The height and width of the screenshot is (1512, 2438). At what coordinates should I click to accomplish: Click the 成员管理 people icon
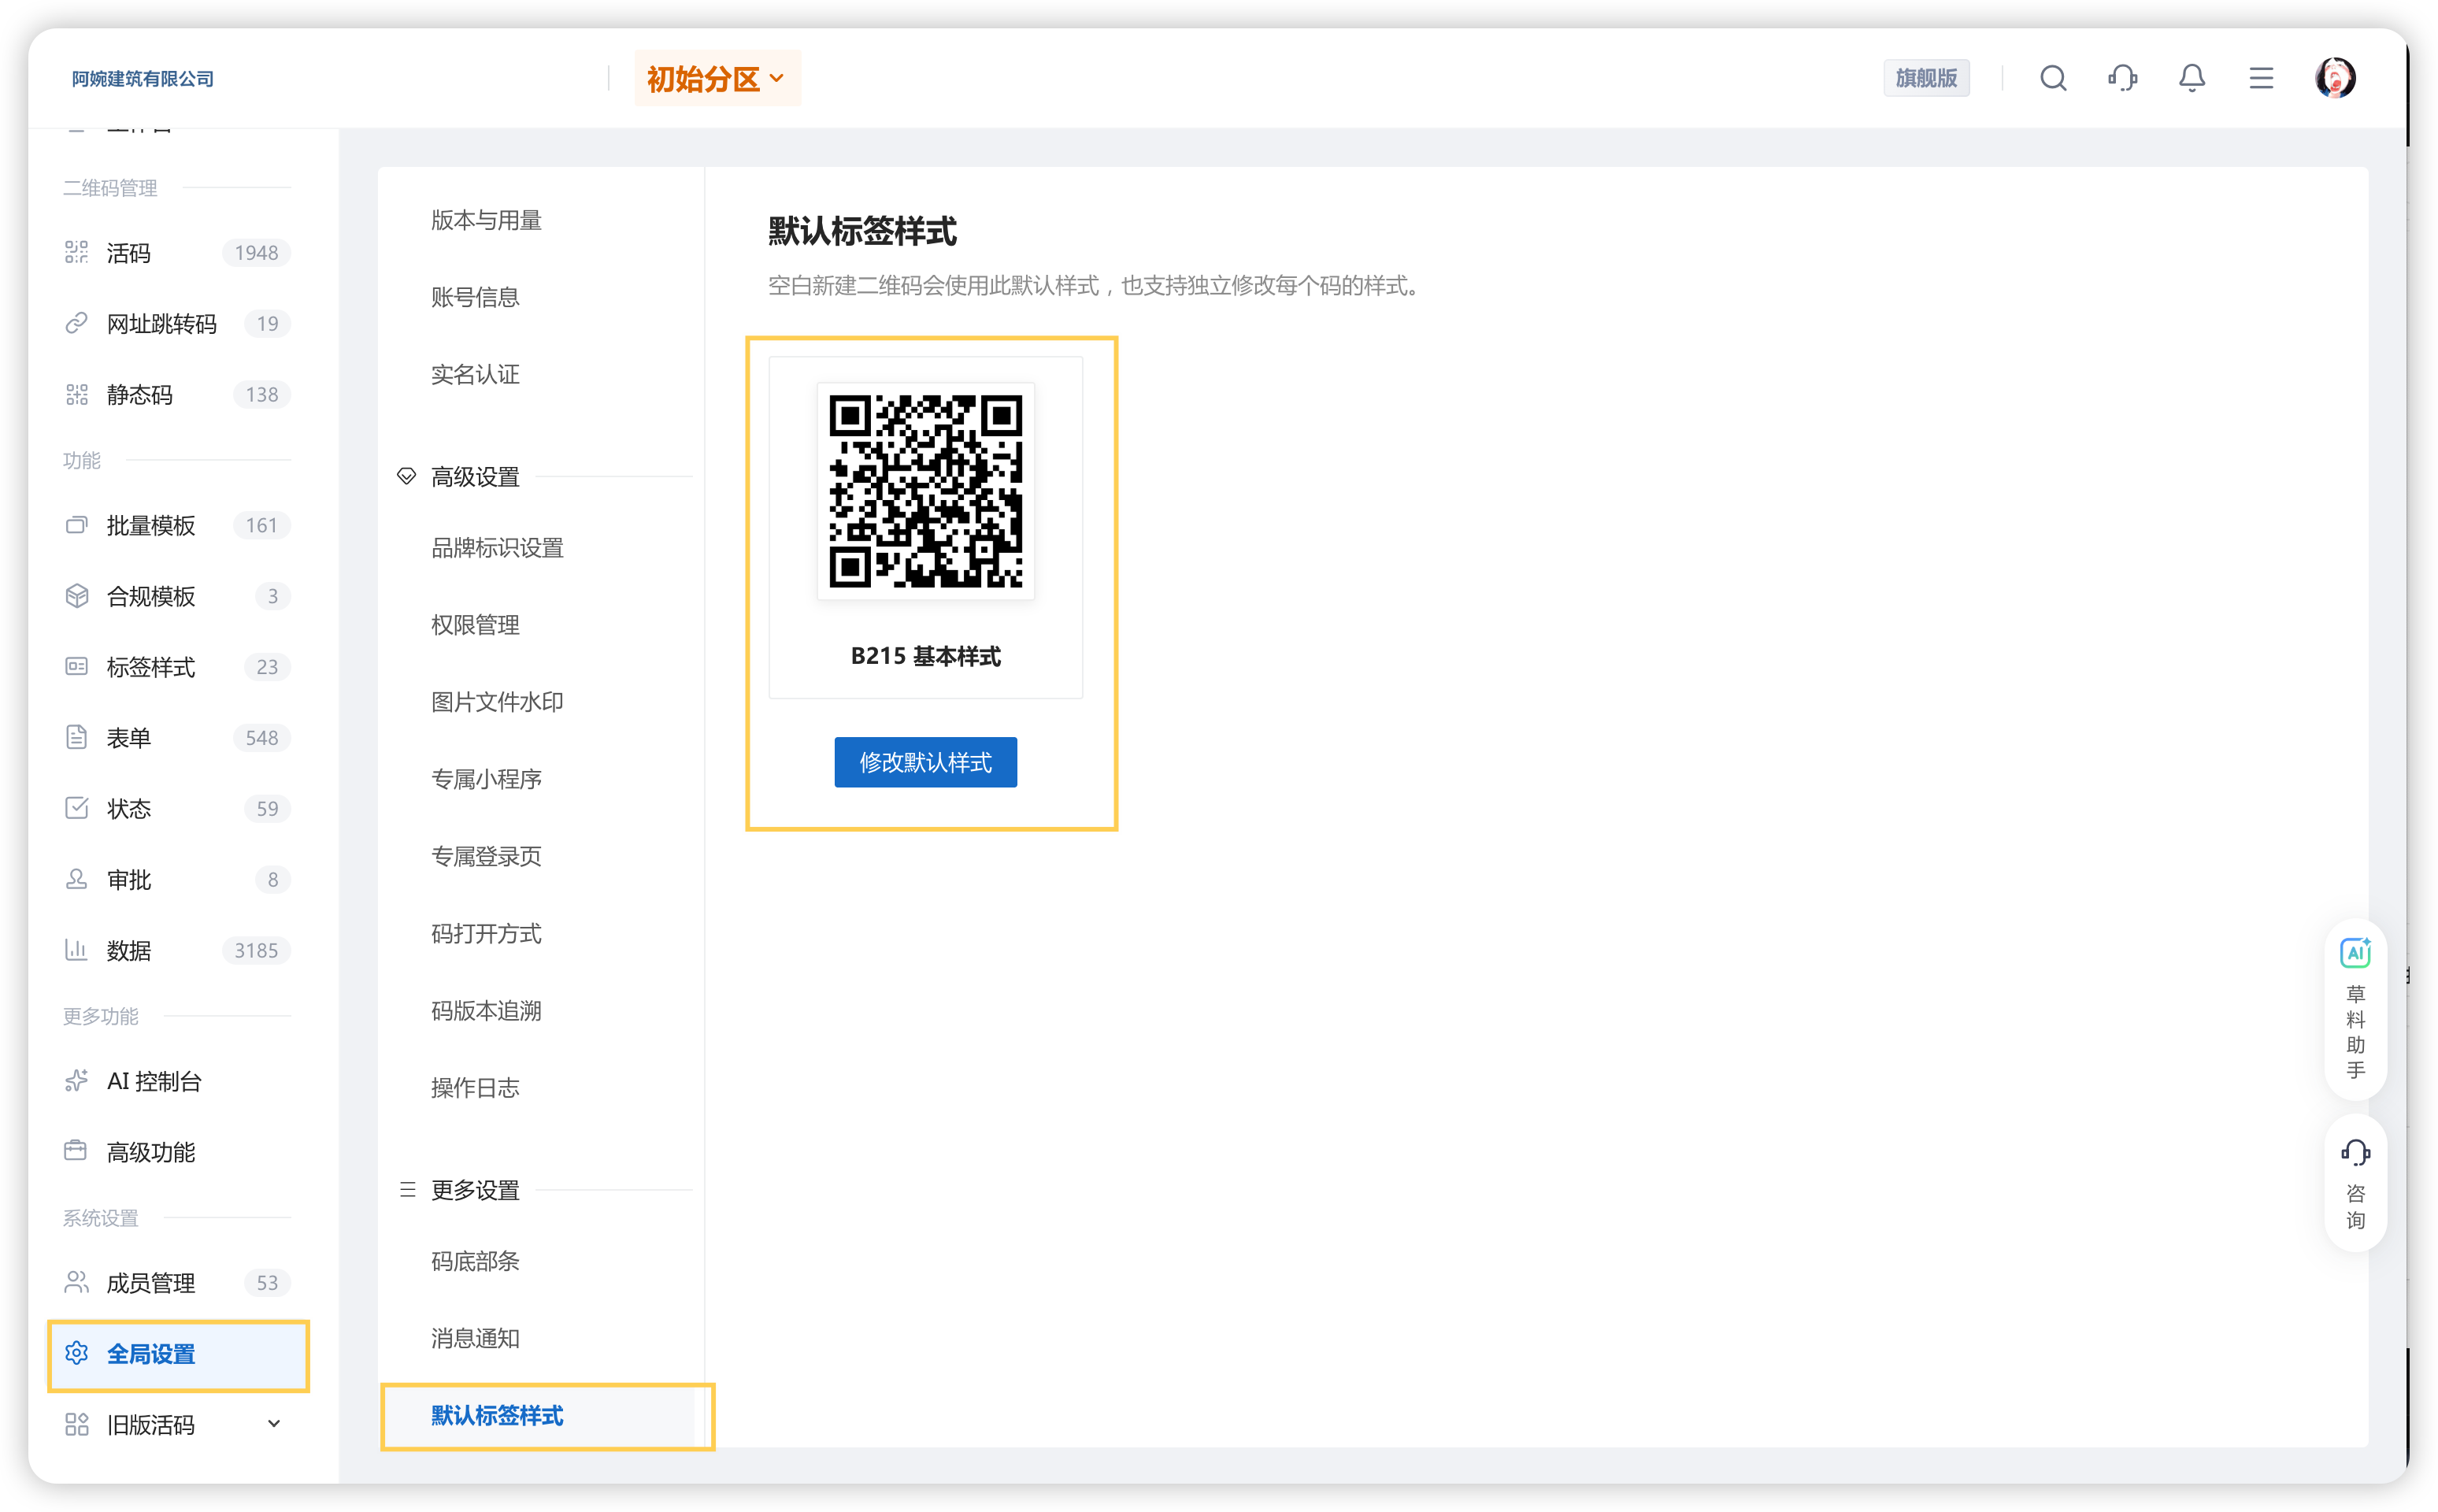(x=77, y=1282)
